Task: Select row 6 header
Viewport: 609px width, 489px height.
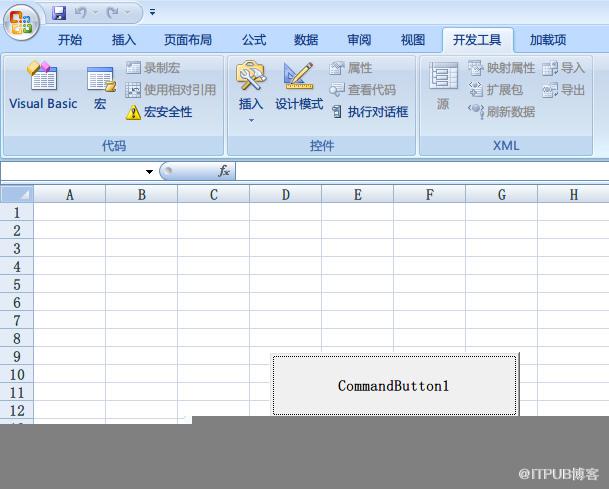Action: [x=17, y=302]
